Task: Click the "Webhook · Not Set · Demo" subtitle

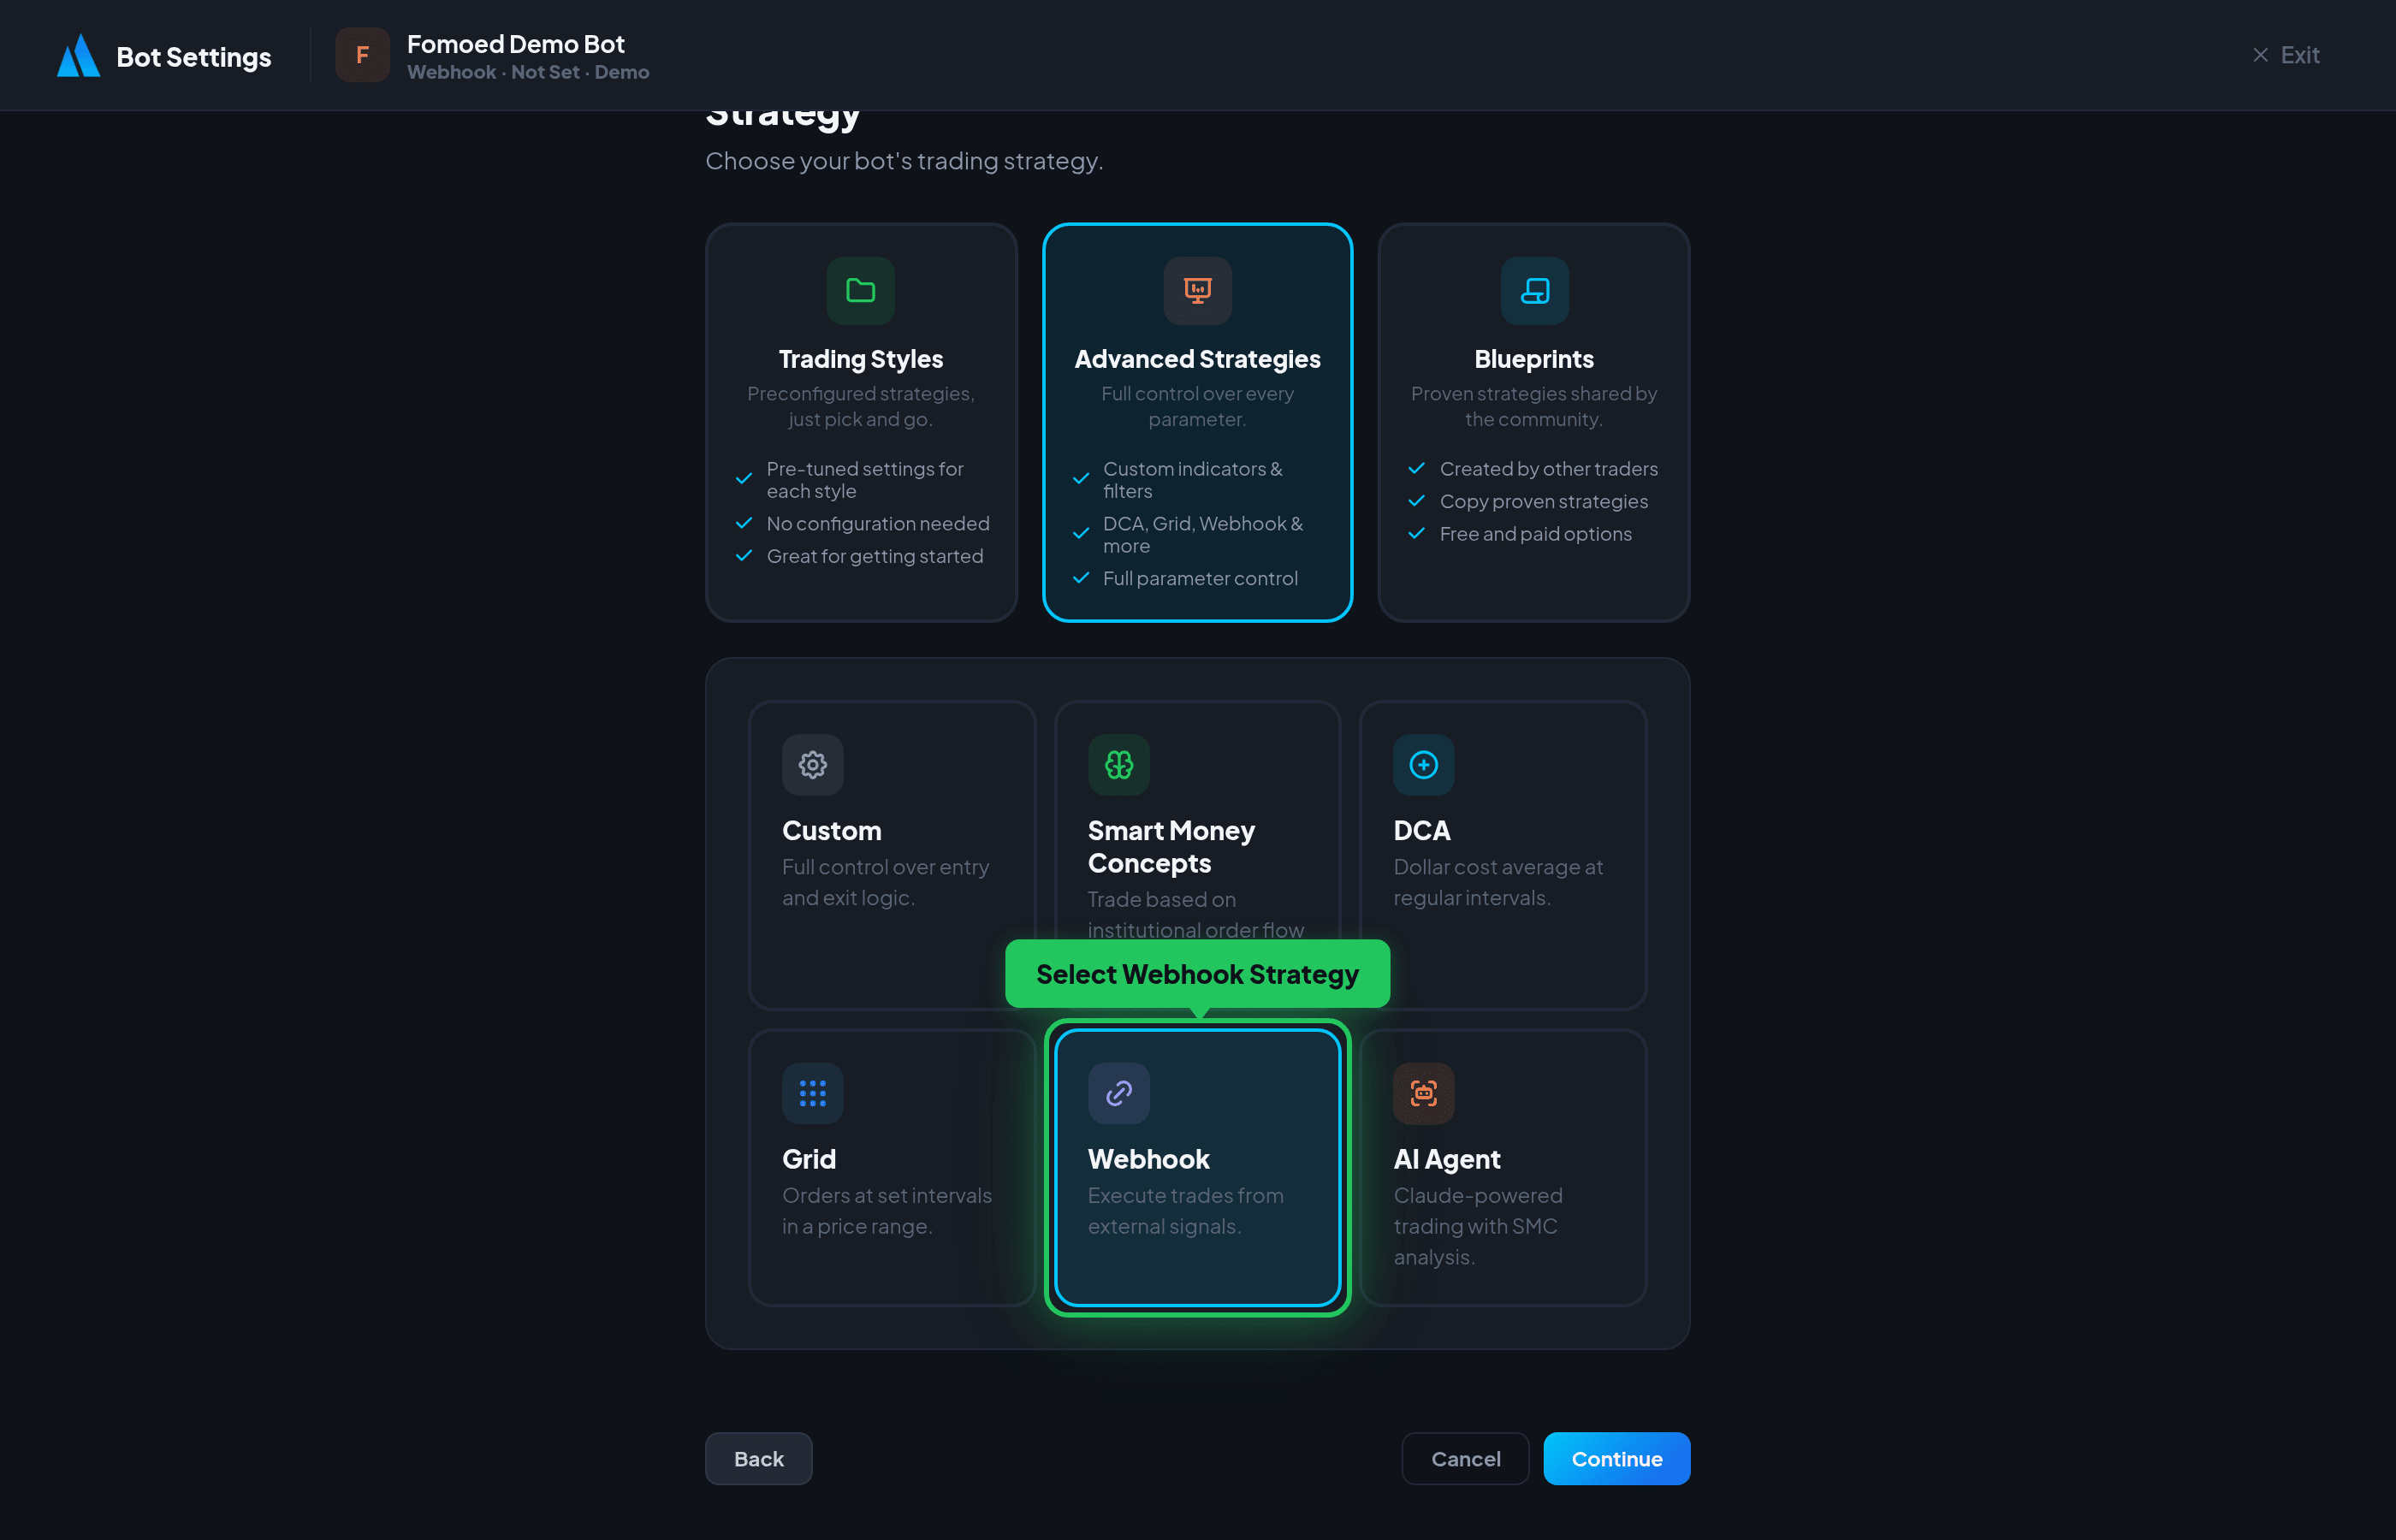Action: 528,72
